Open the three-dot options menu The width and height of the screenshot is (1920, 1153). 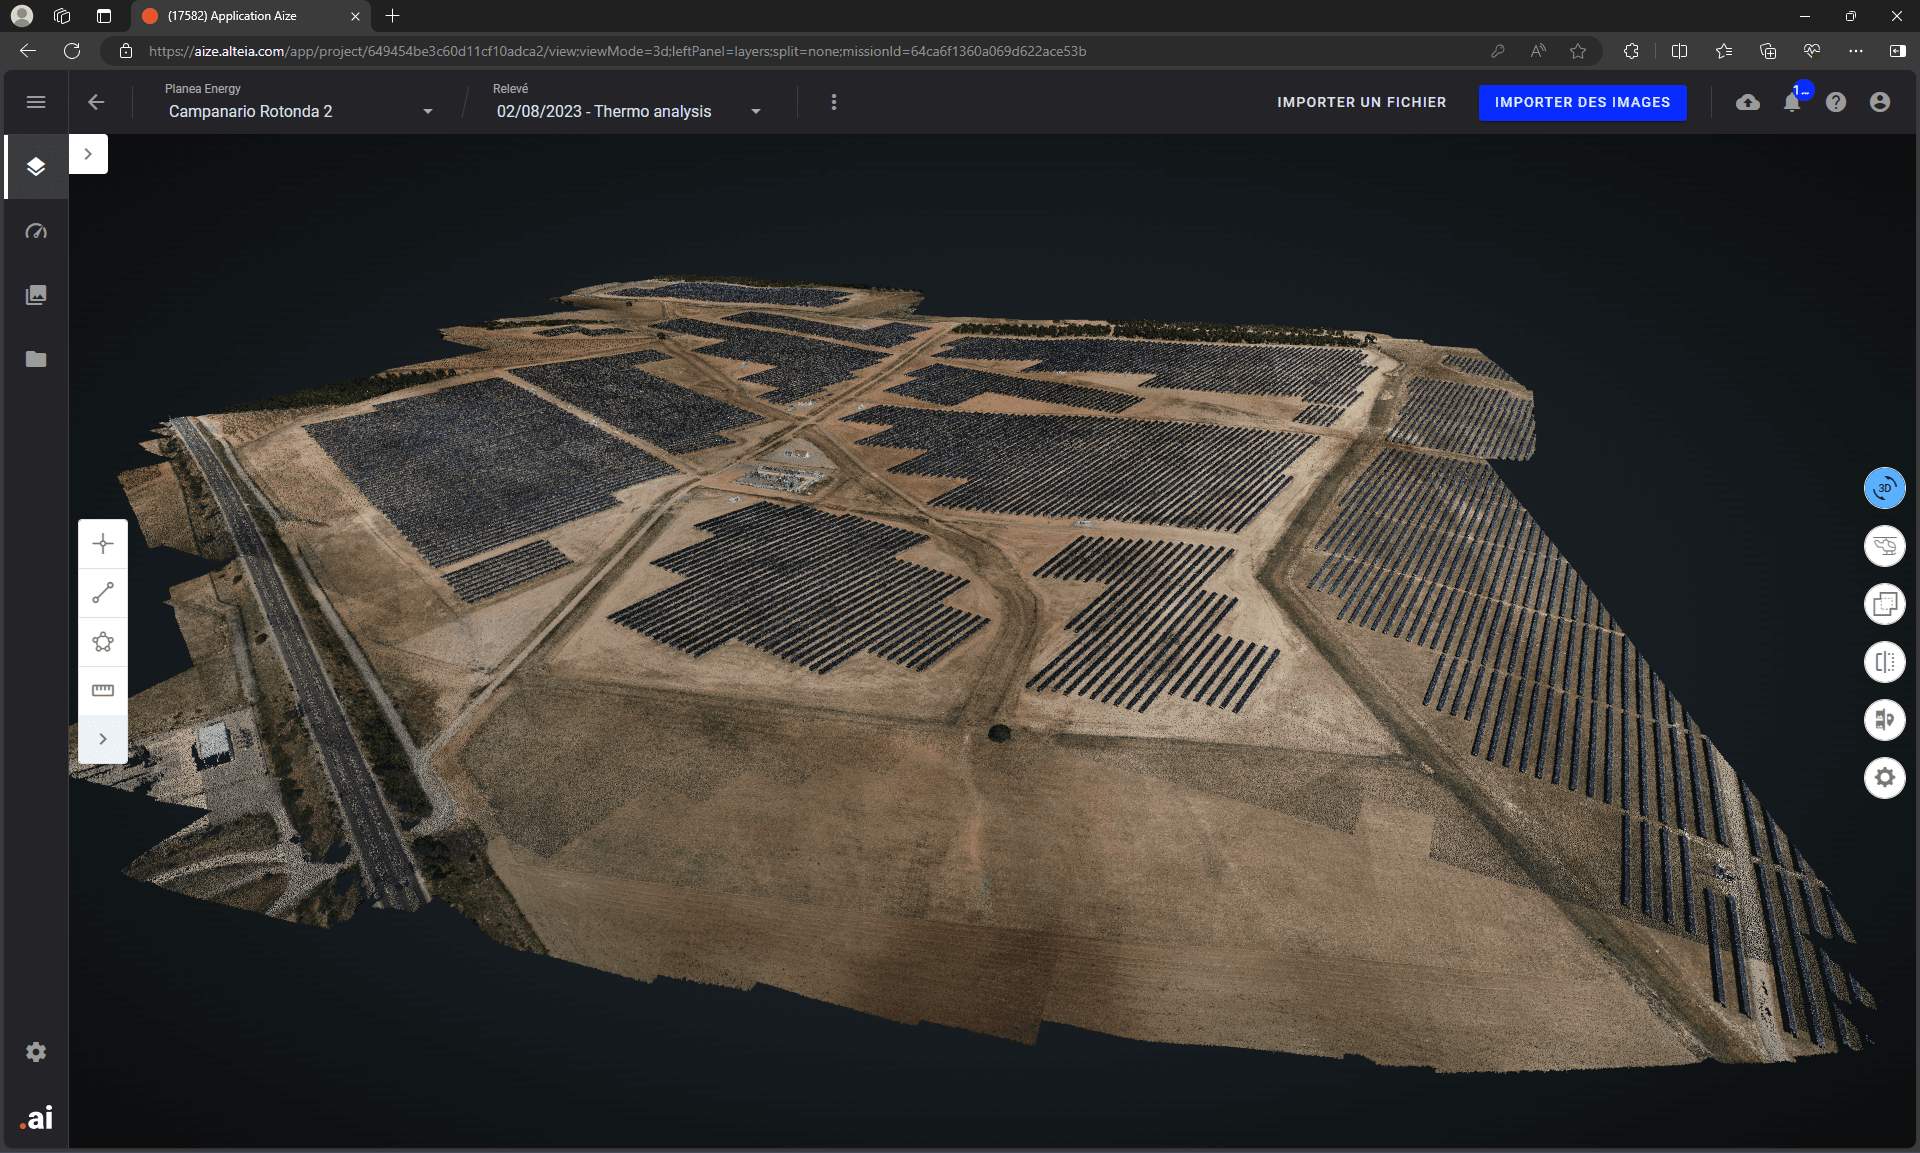(834, 101)
